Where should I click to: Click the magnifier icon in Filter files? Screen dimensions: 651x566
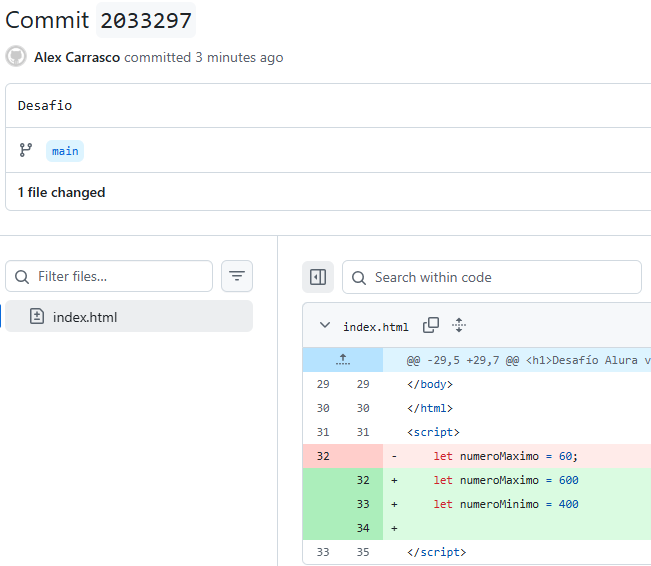pos(22,277)
